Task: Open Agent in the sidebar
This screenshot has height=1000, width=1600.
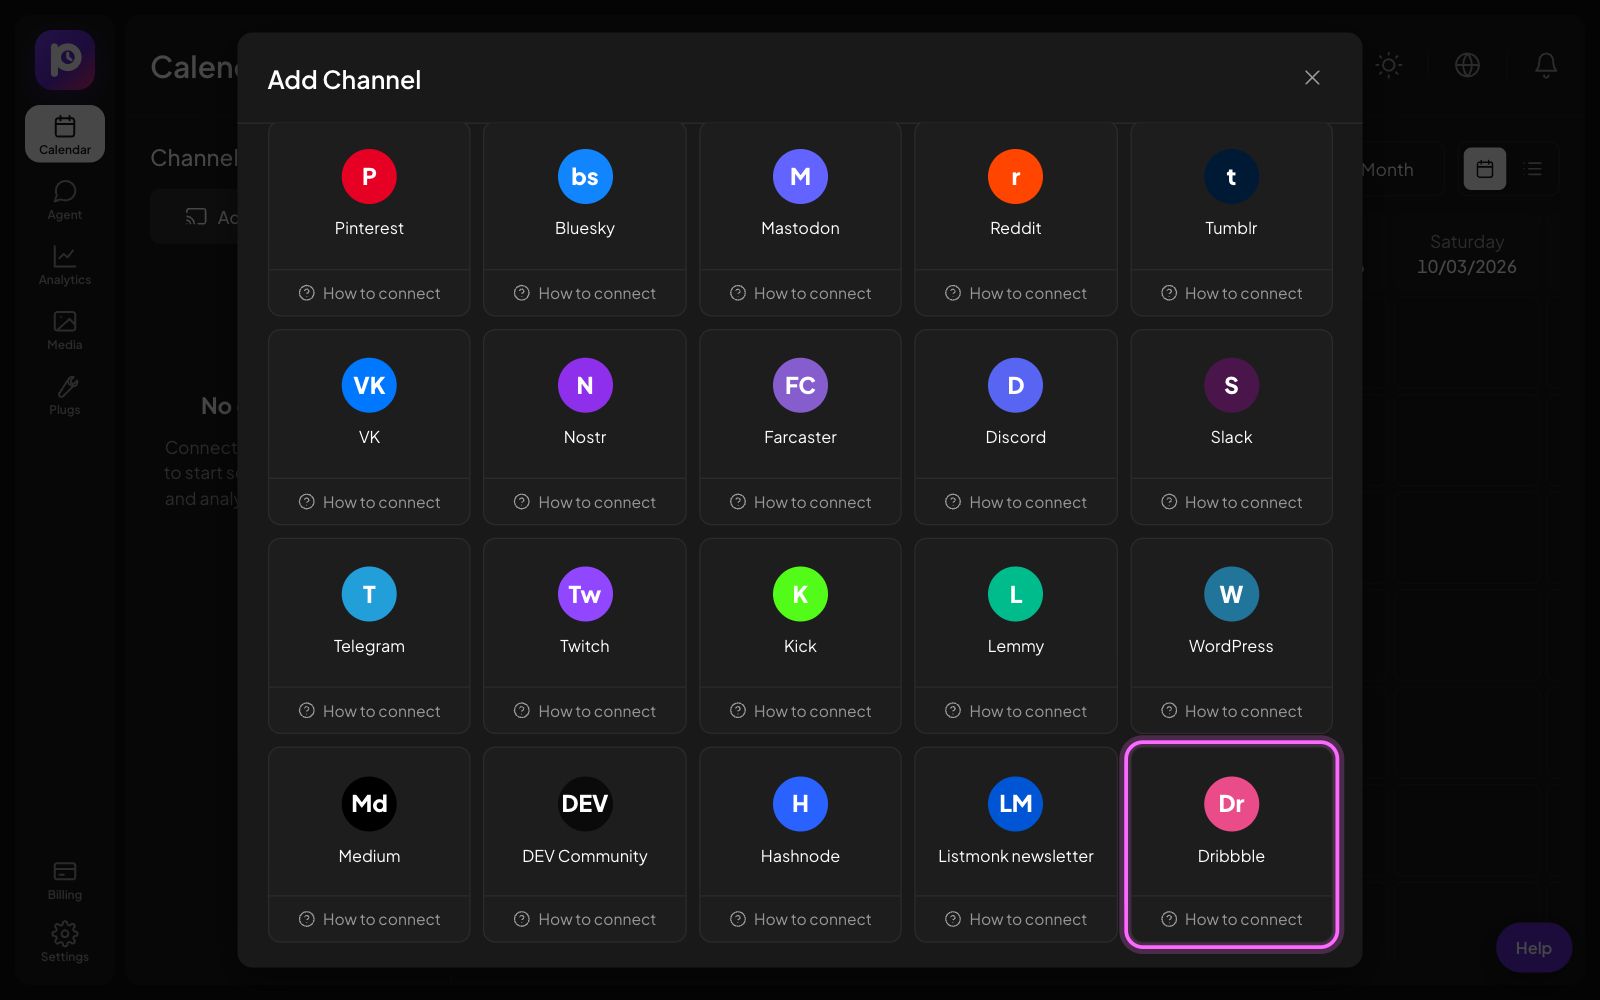Action: [x=65, y=200]
